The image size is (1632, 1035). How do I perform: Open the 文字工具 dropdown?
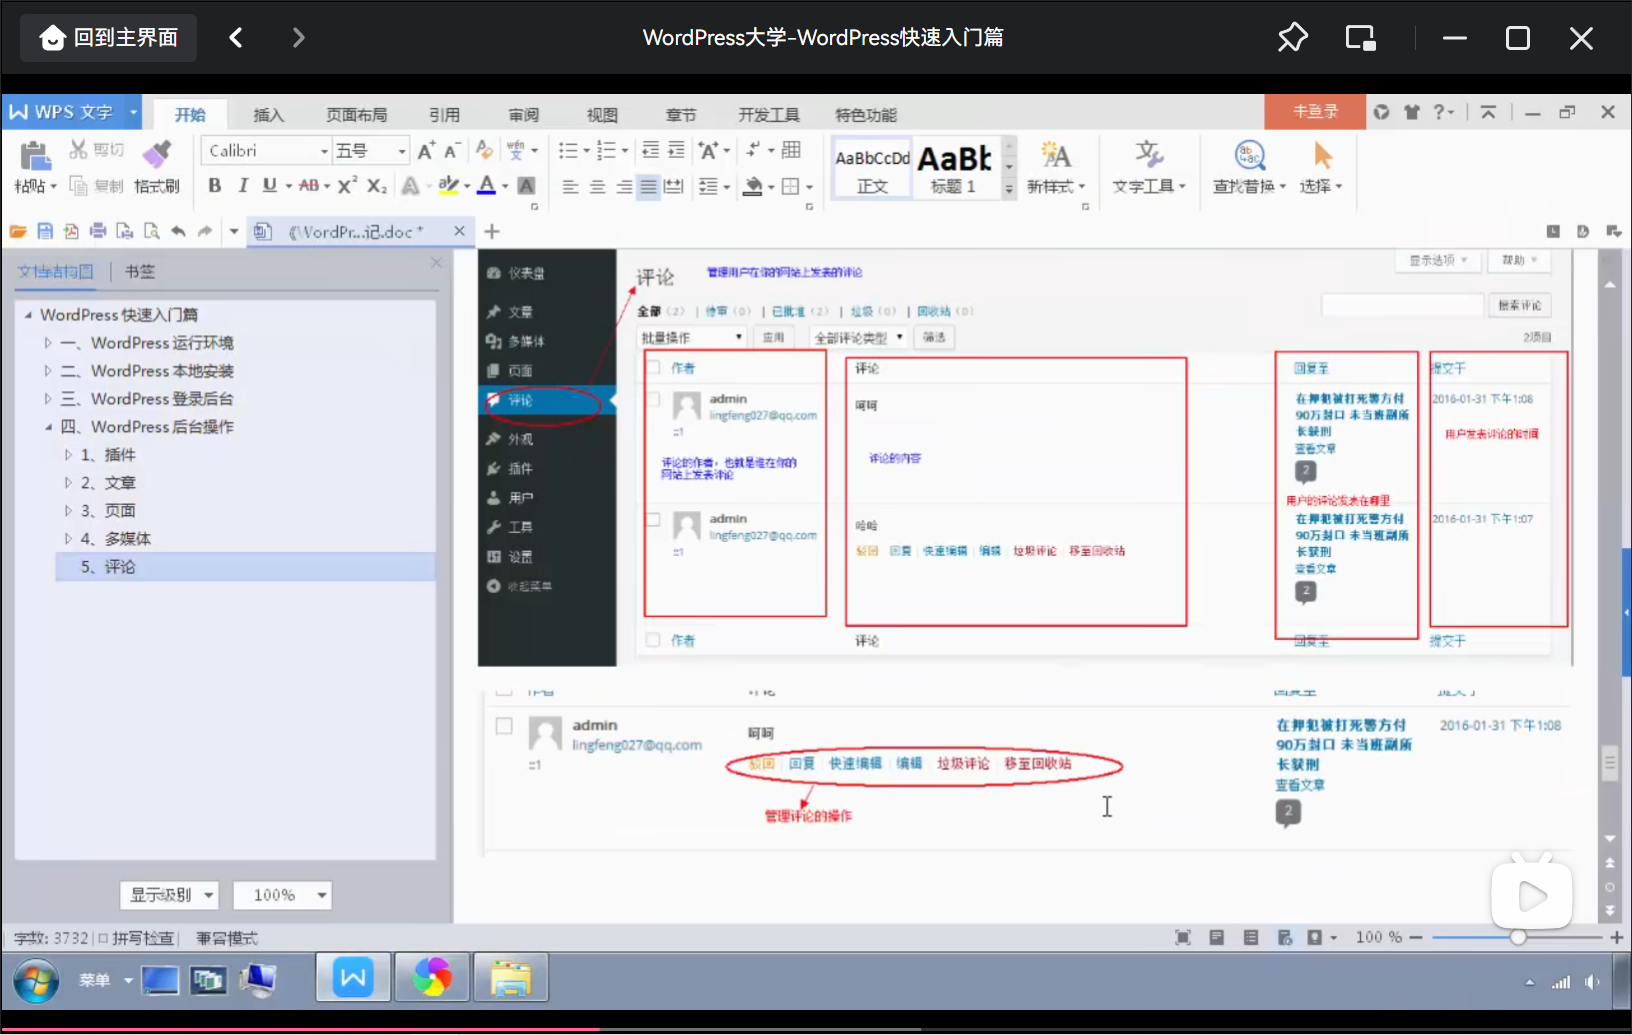[1148, 186]
